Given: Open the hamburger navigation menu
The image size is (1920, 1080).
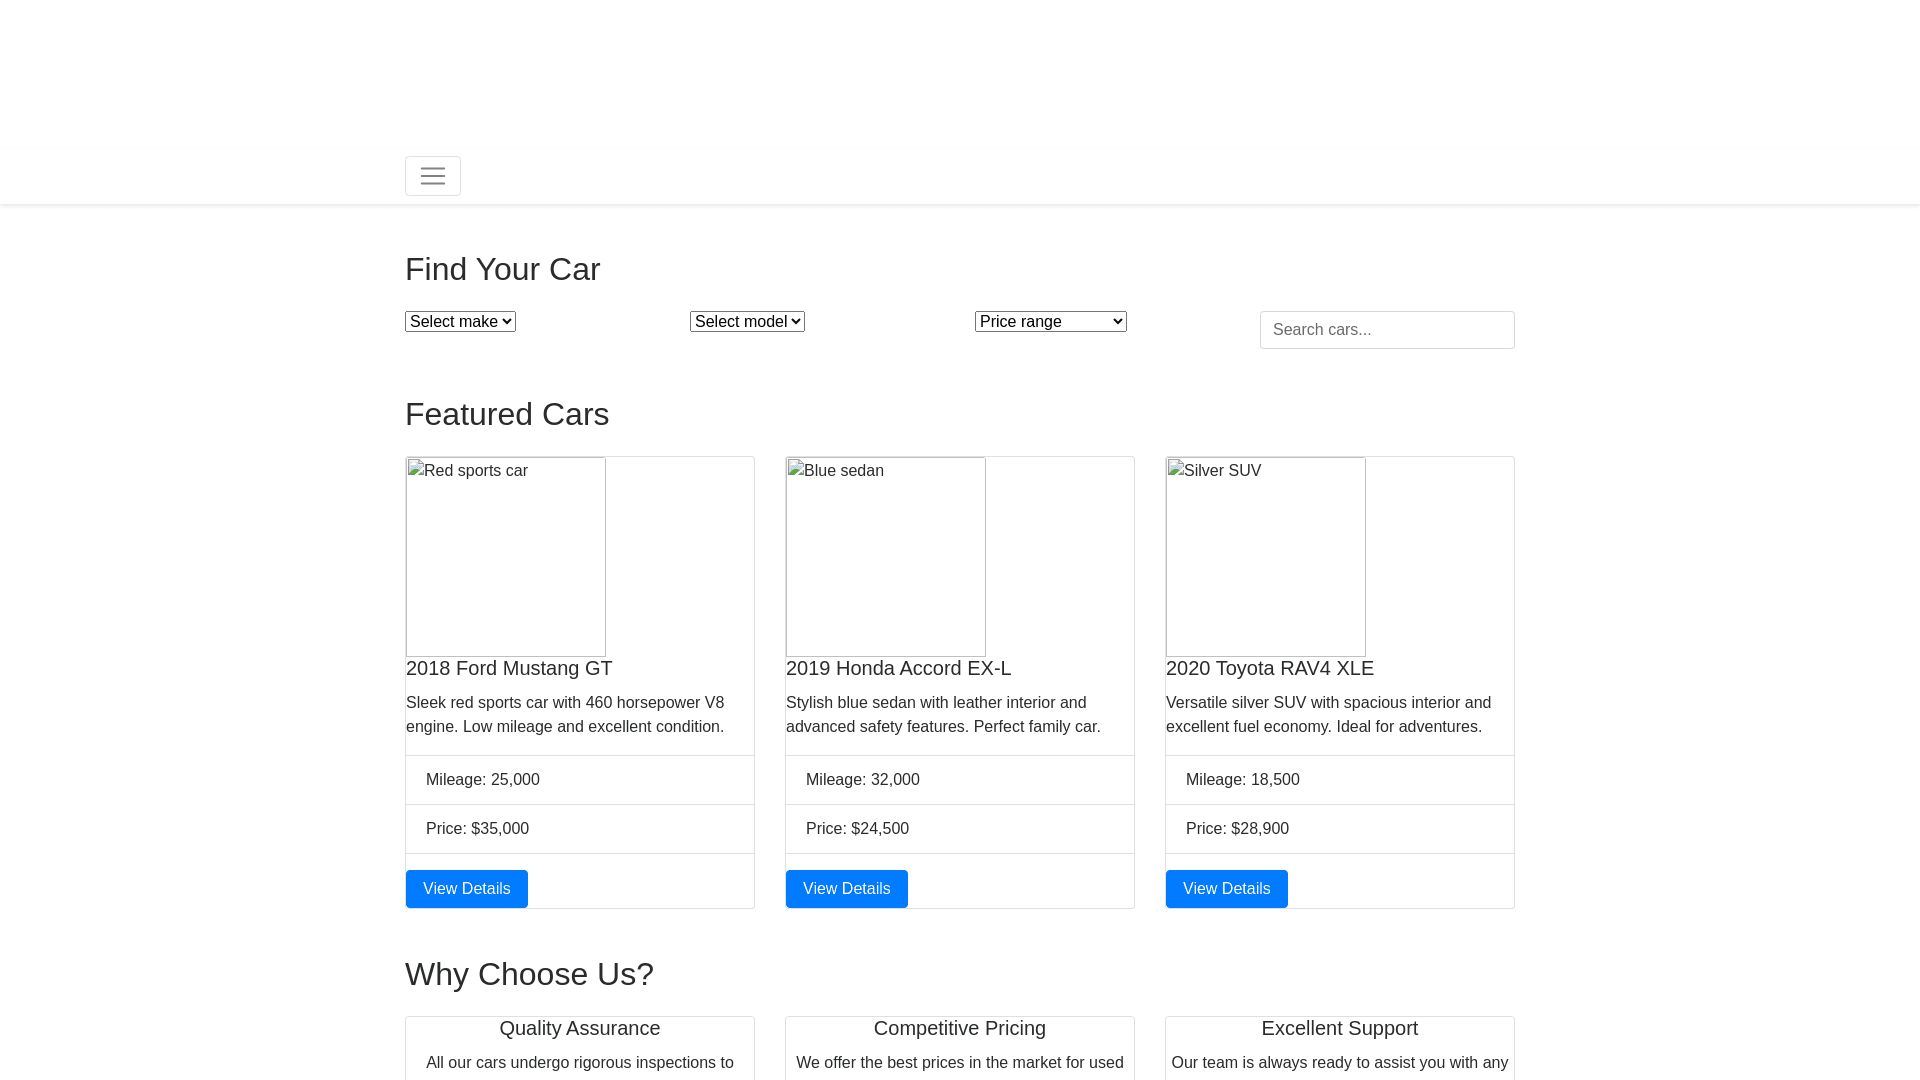Looking at the screenshot, I should coord(433,176).
